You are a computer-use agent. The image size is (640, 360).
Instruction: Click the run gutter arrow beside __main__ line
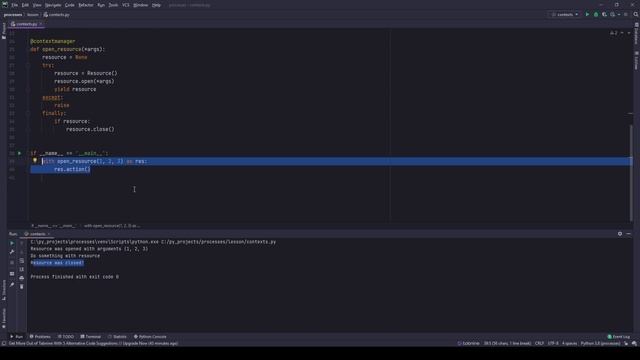[19, 153]
